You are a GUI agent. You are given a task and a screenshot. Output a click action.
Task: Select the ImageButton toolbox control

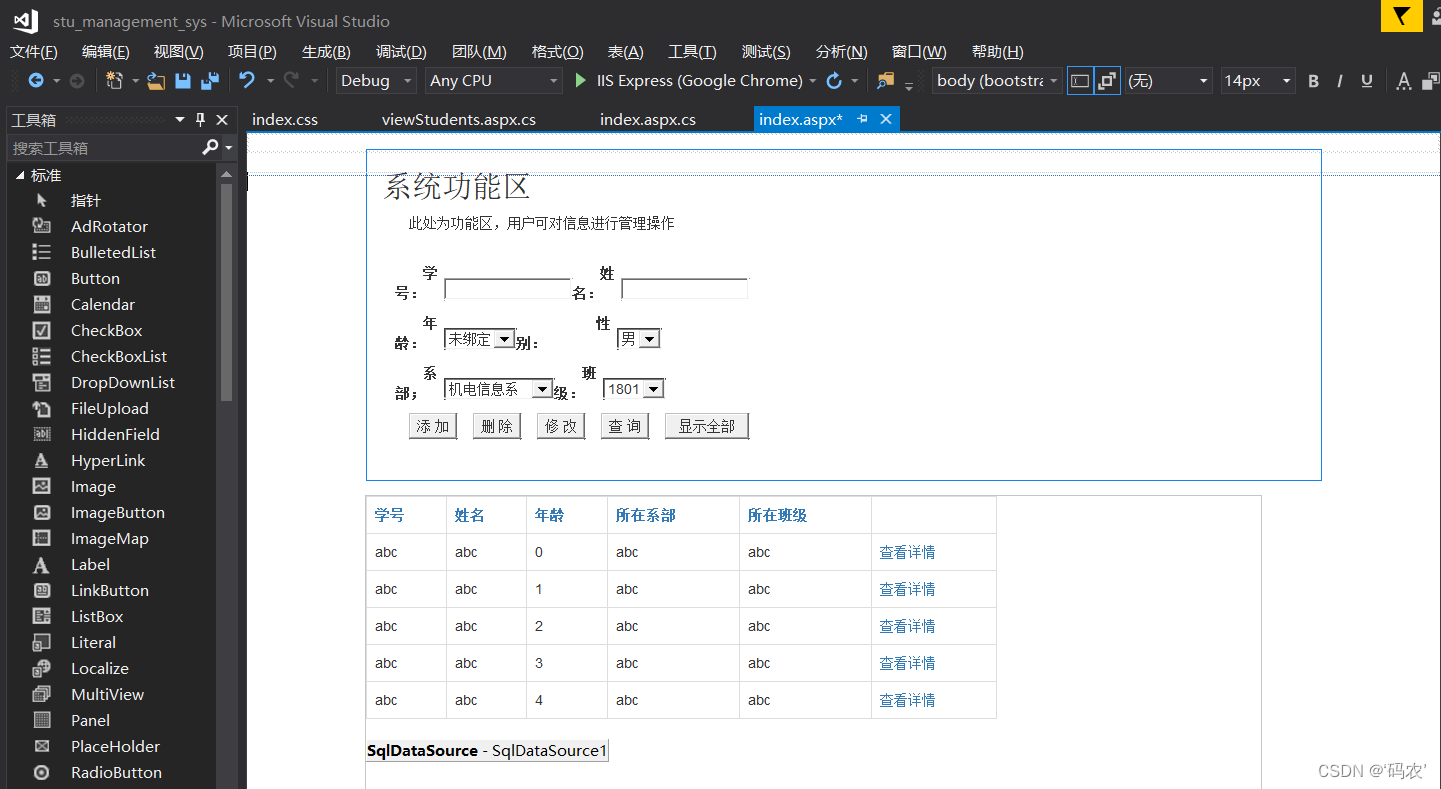(117, 513)
